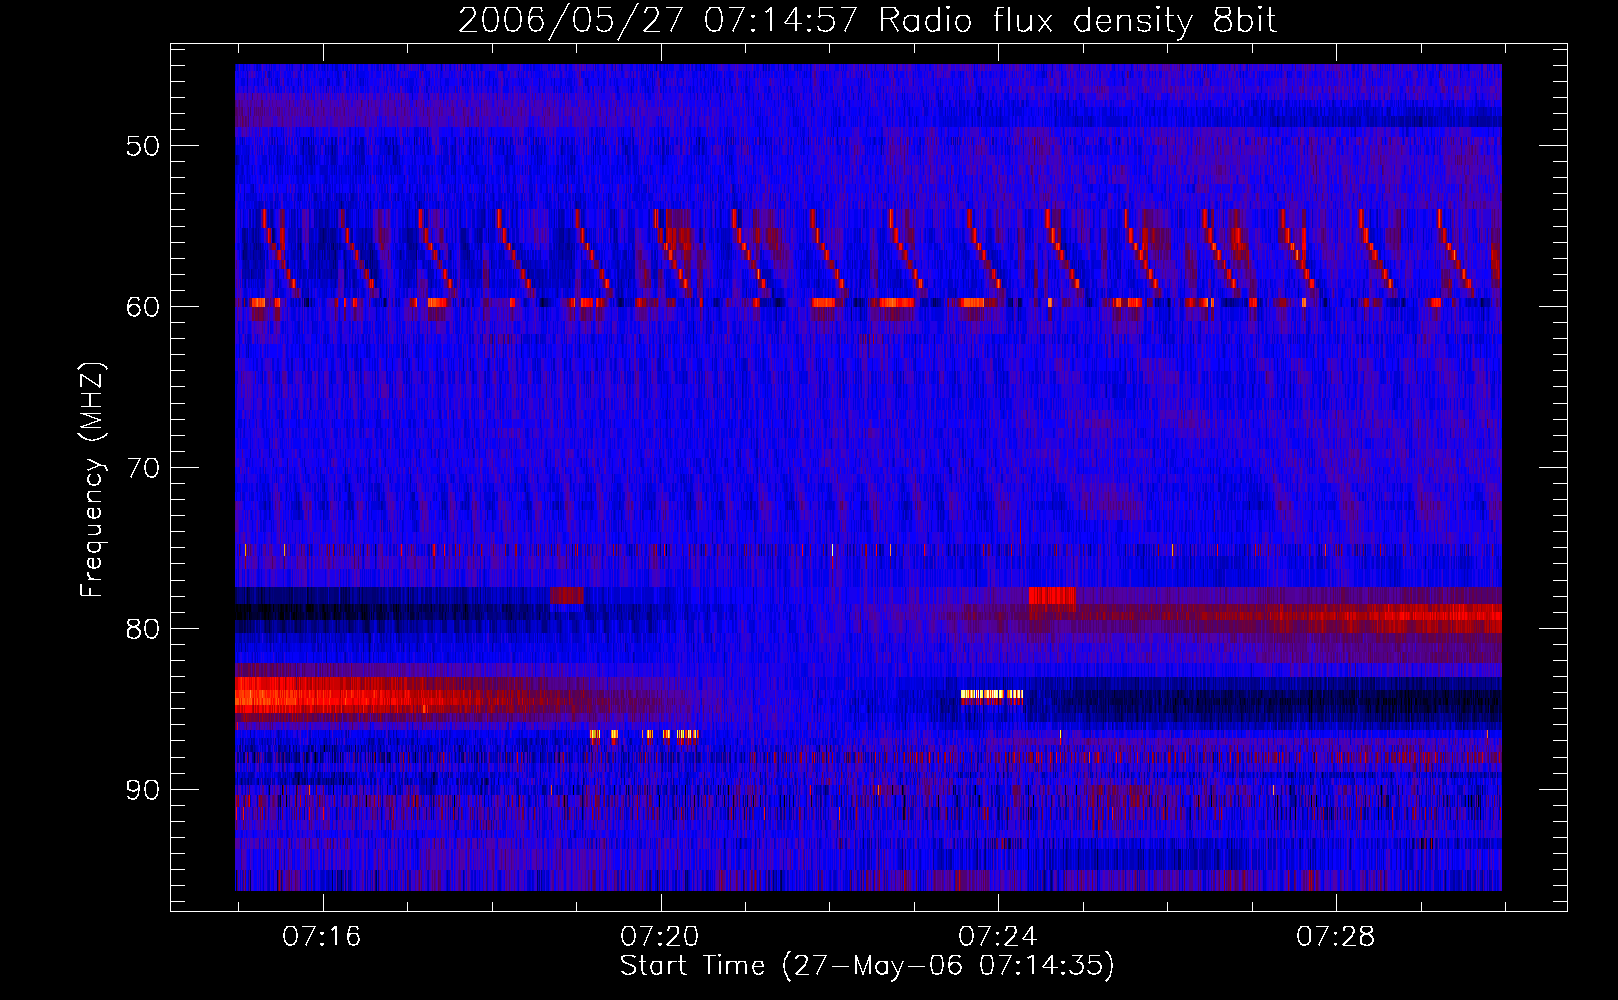Image resolution: width=1618 pixels, height=1000 pixels.
Task: Click the 07:28 time tick label
Action: point(1336,937)
